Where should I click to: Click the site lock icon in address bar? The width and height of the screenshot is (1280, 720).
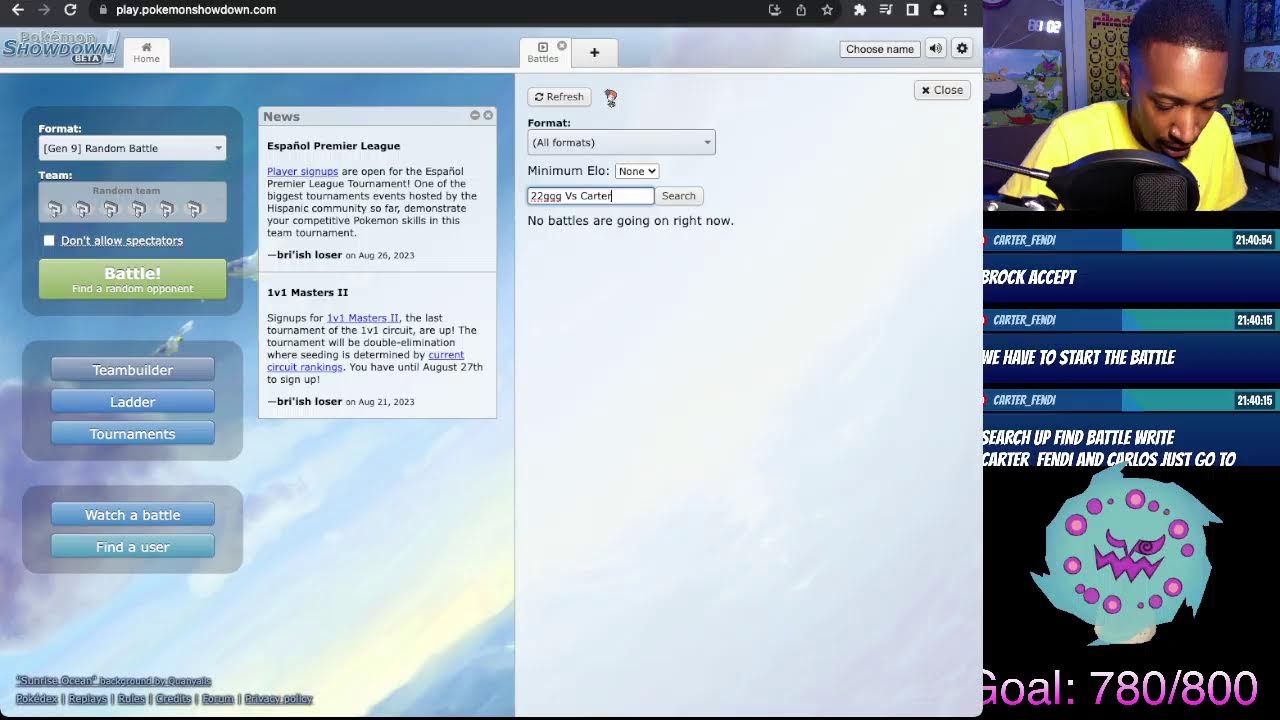102,10
